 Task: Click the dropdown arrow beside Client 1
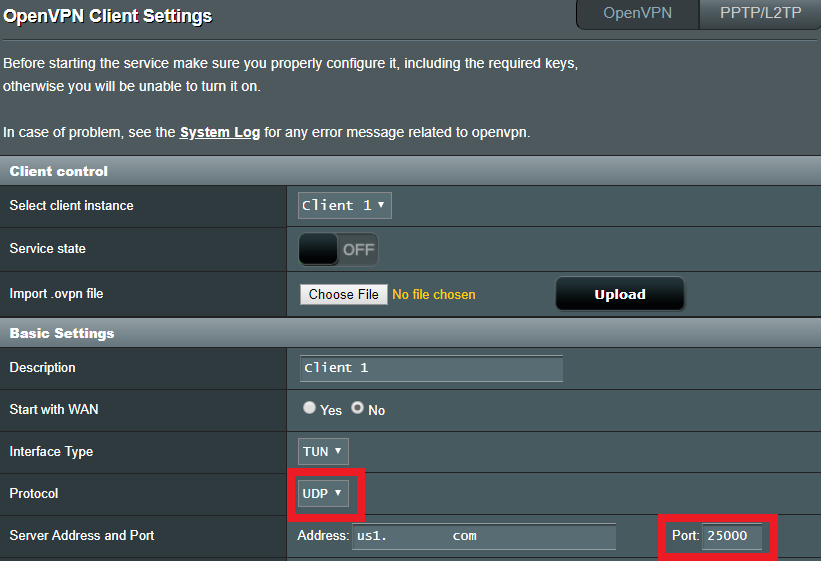381,205
